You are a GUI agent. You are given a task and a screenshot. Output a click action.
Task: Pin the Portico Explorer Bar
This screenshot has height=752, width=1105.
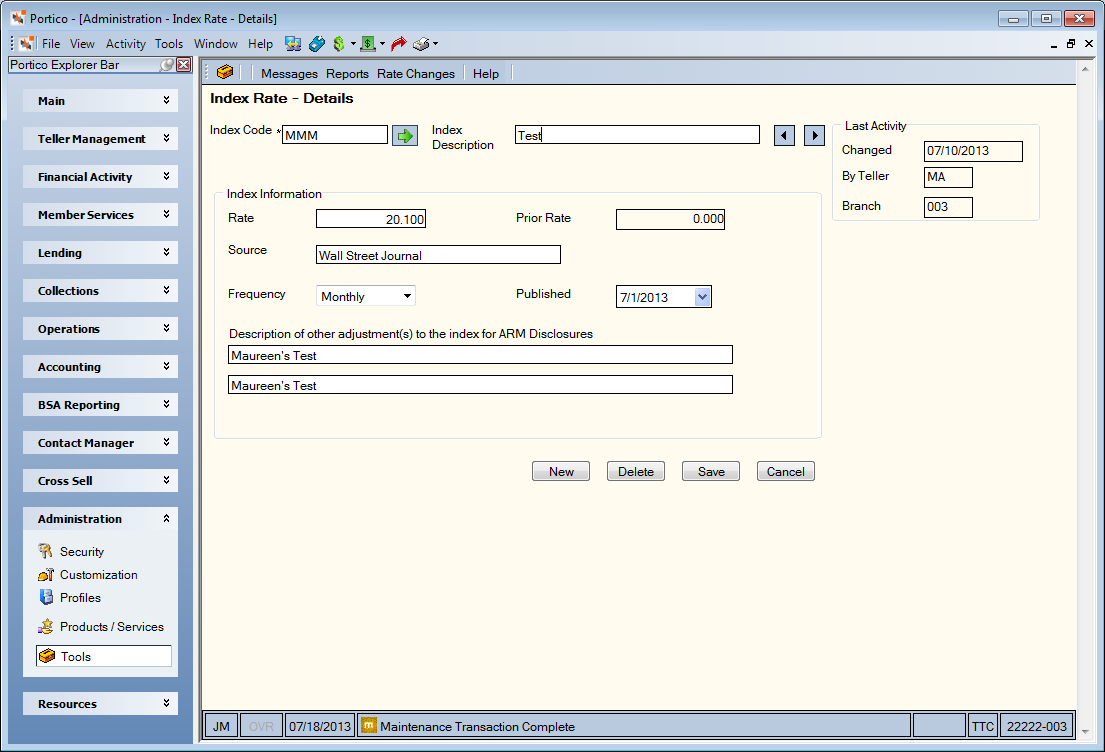click(166, 65)
